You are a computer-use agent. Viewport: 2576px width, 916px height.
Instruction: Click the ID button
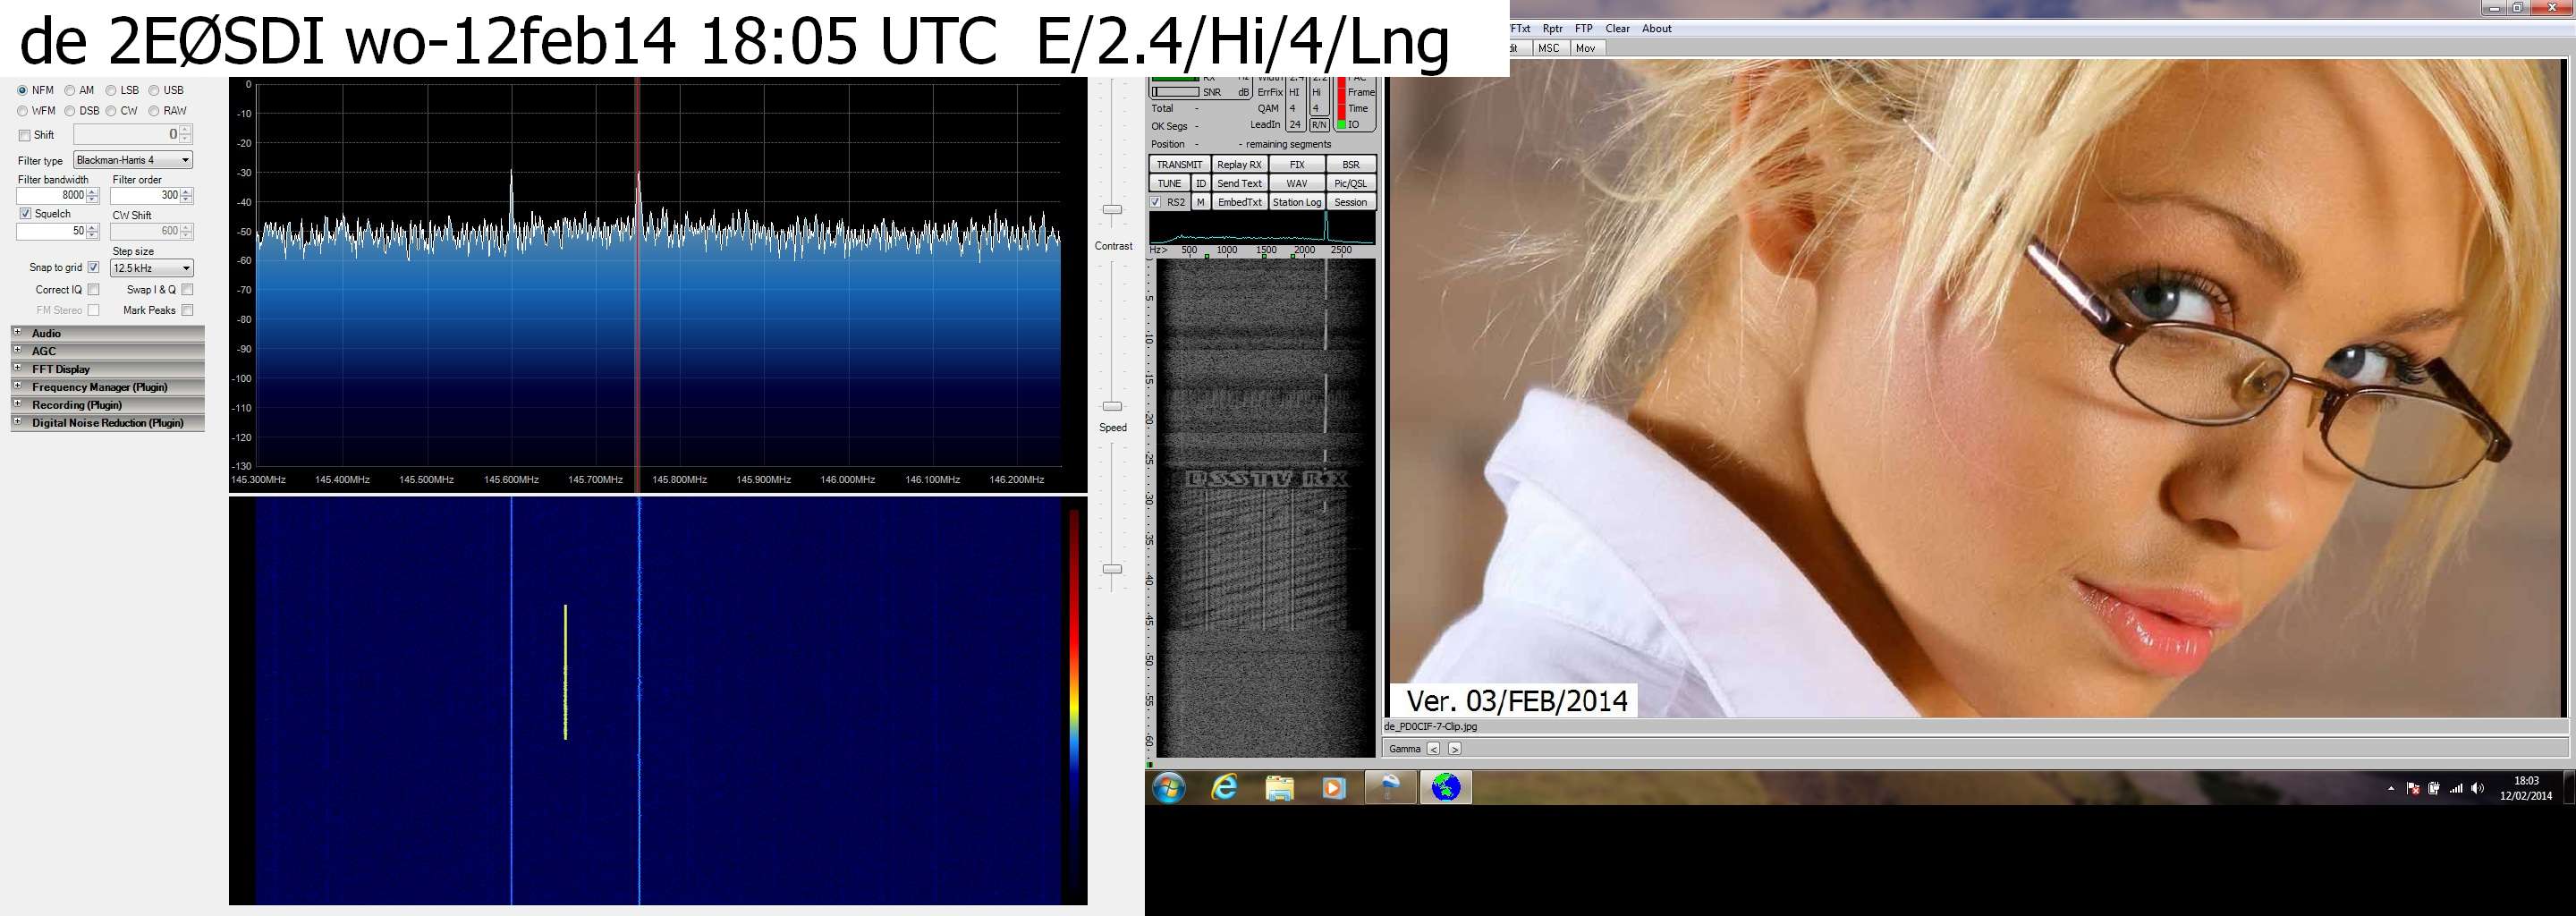click(x=1201, y=184)
